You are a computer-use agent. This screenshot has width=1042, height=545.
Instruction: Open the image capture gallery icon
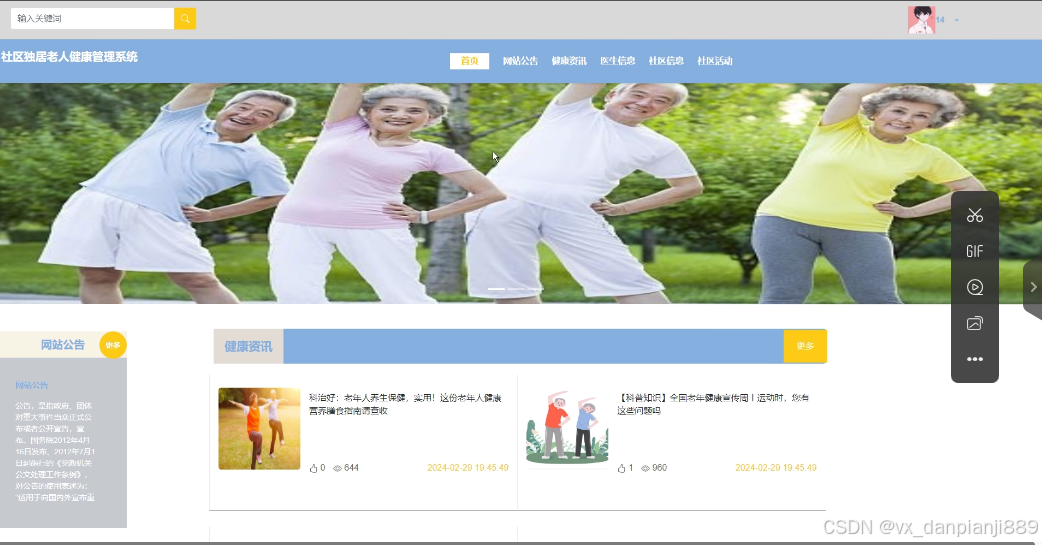[974, 324]
